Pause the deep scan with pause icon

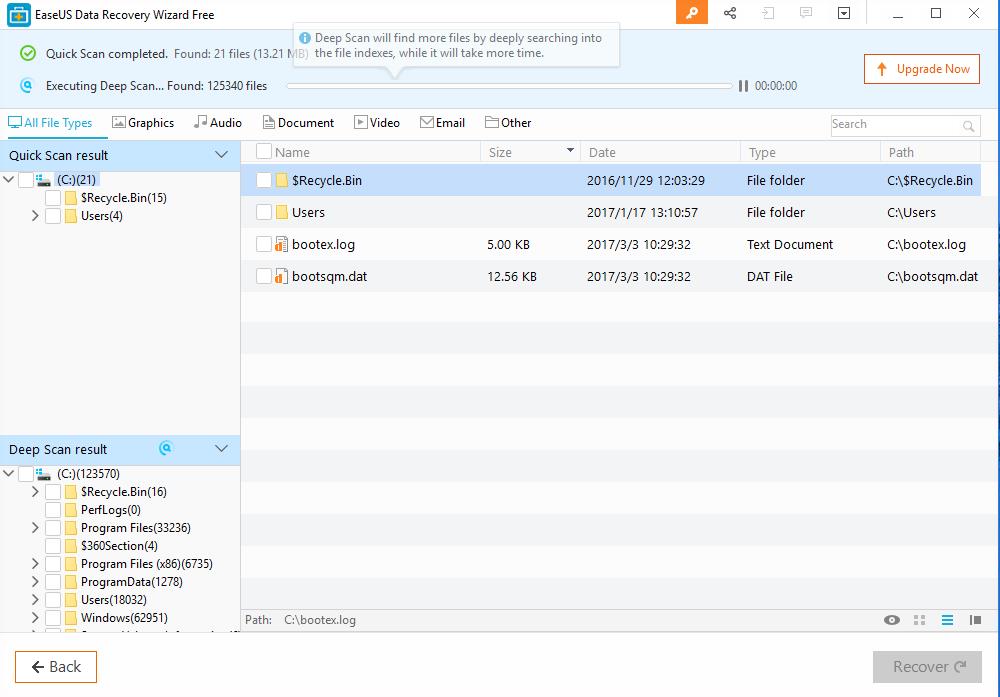(743, 86)
